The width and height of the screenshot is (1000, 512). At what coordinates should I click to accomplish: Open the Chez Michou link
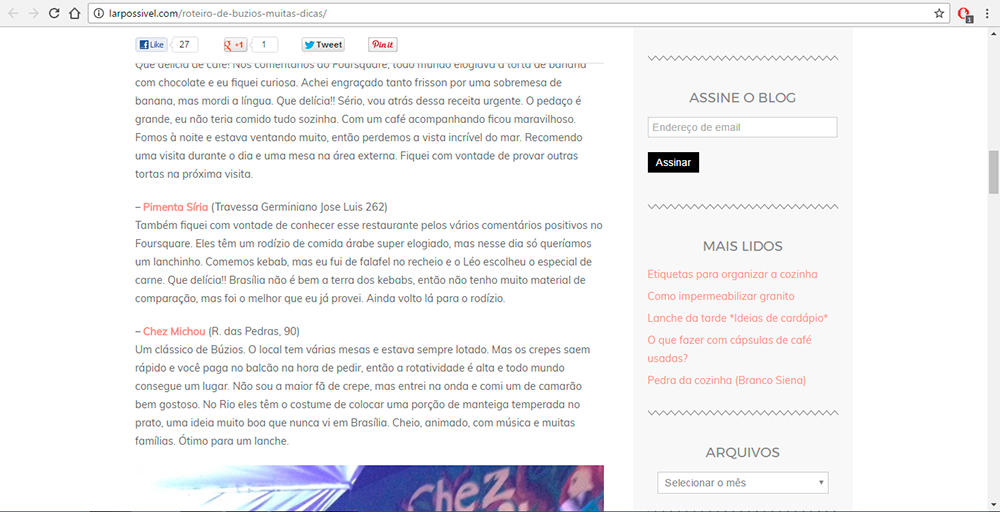click(174, 332)
